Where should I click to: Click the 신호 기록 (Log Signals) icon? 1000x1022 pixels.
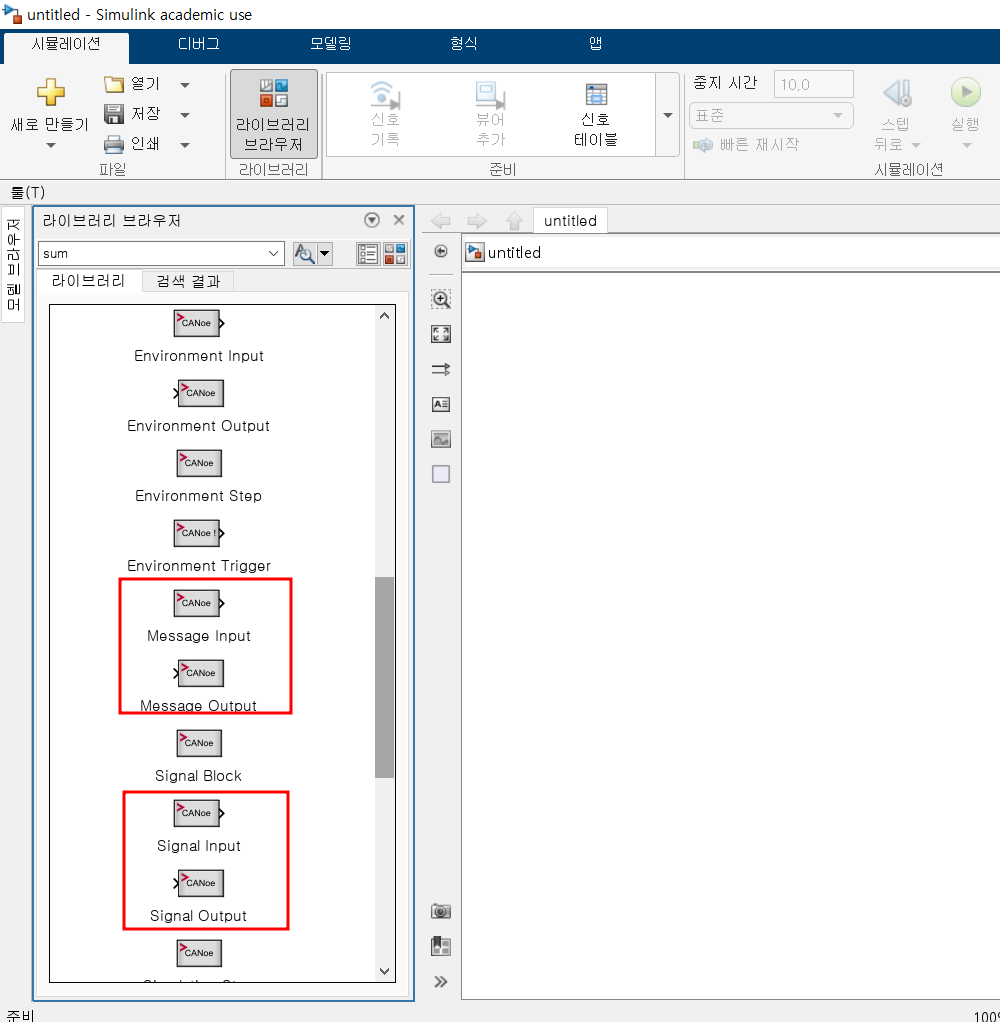click(x=385, y=95)
